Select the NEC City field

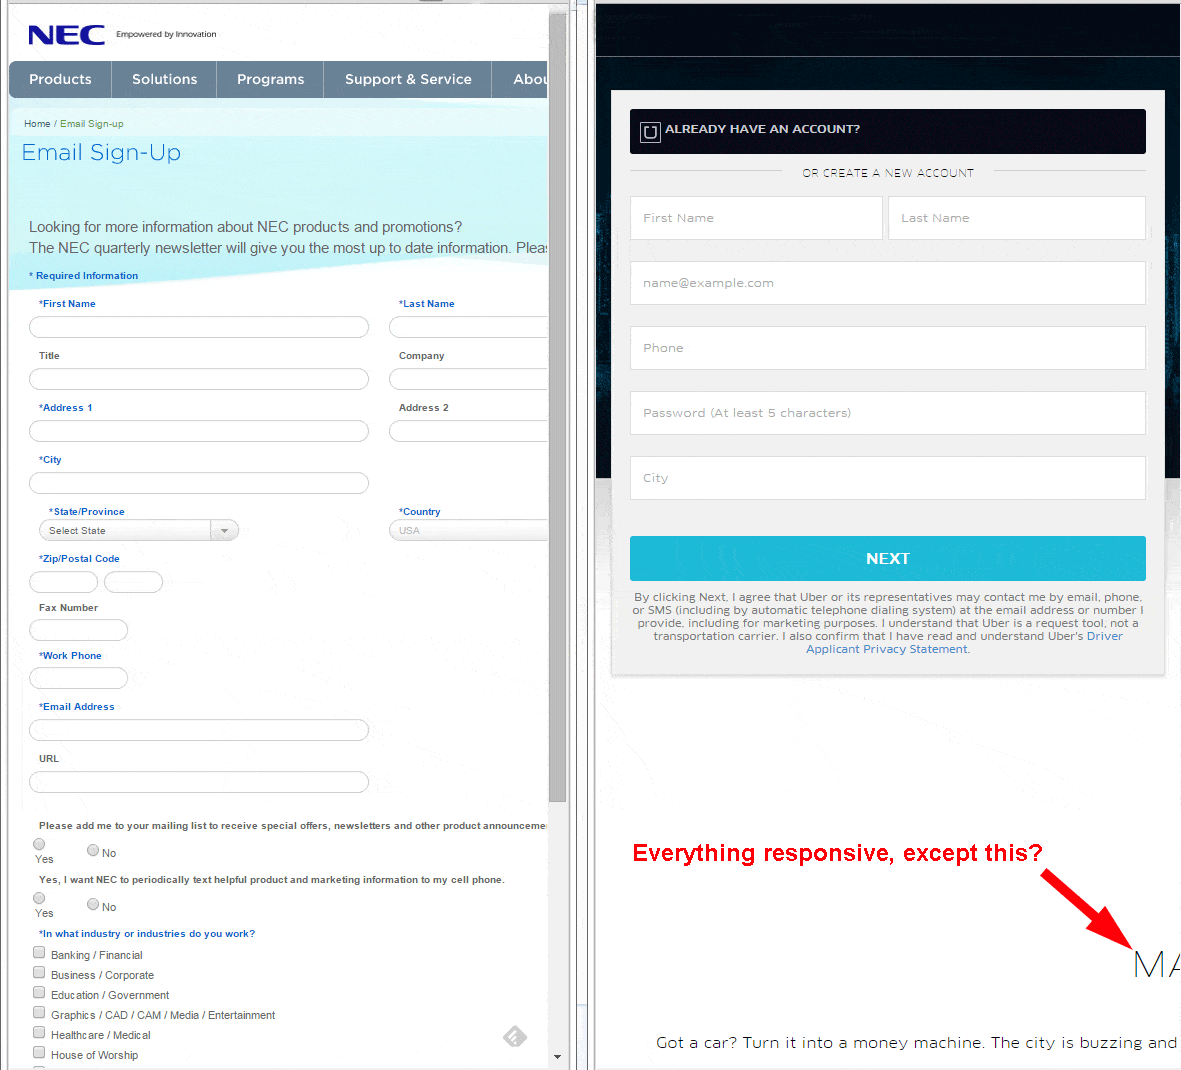[x=199, y=483]
